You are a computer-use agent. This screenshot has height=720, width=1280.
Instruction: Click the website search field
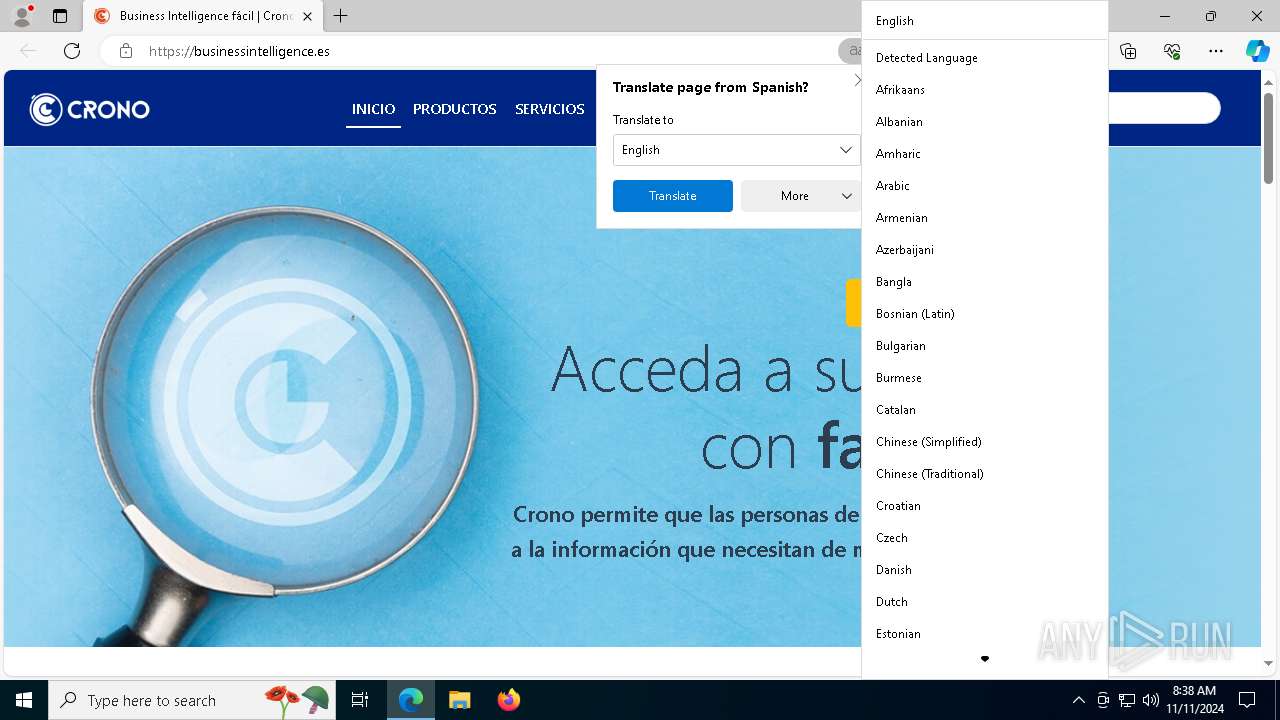coord(1164,108)
